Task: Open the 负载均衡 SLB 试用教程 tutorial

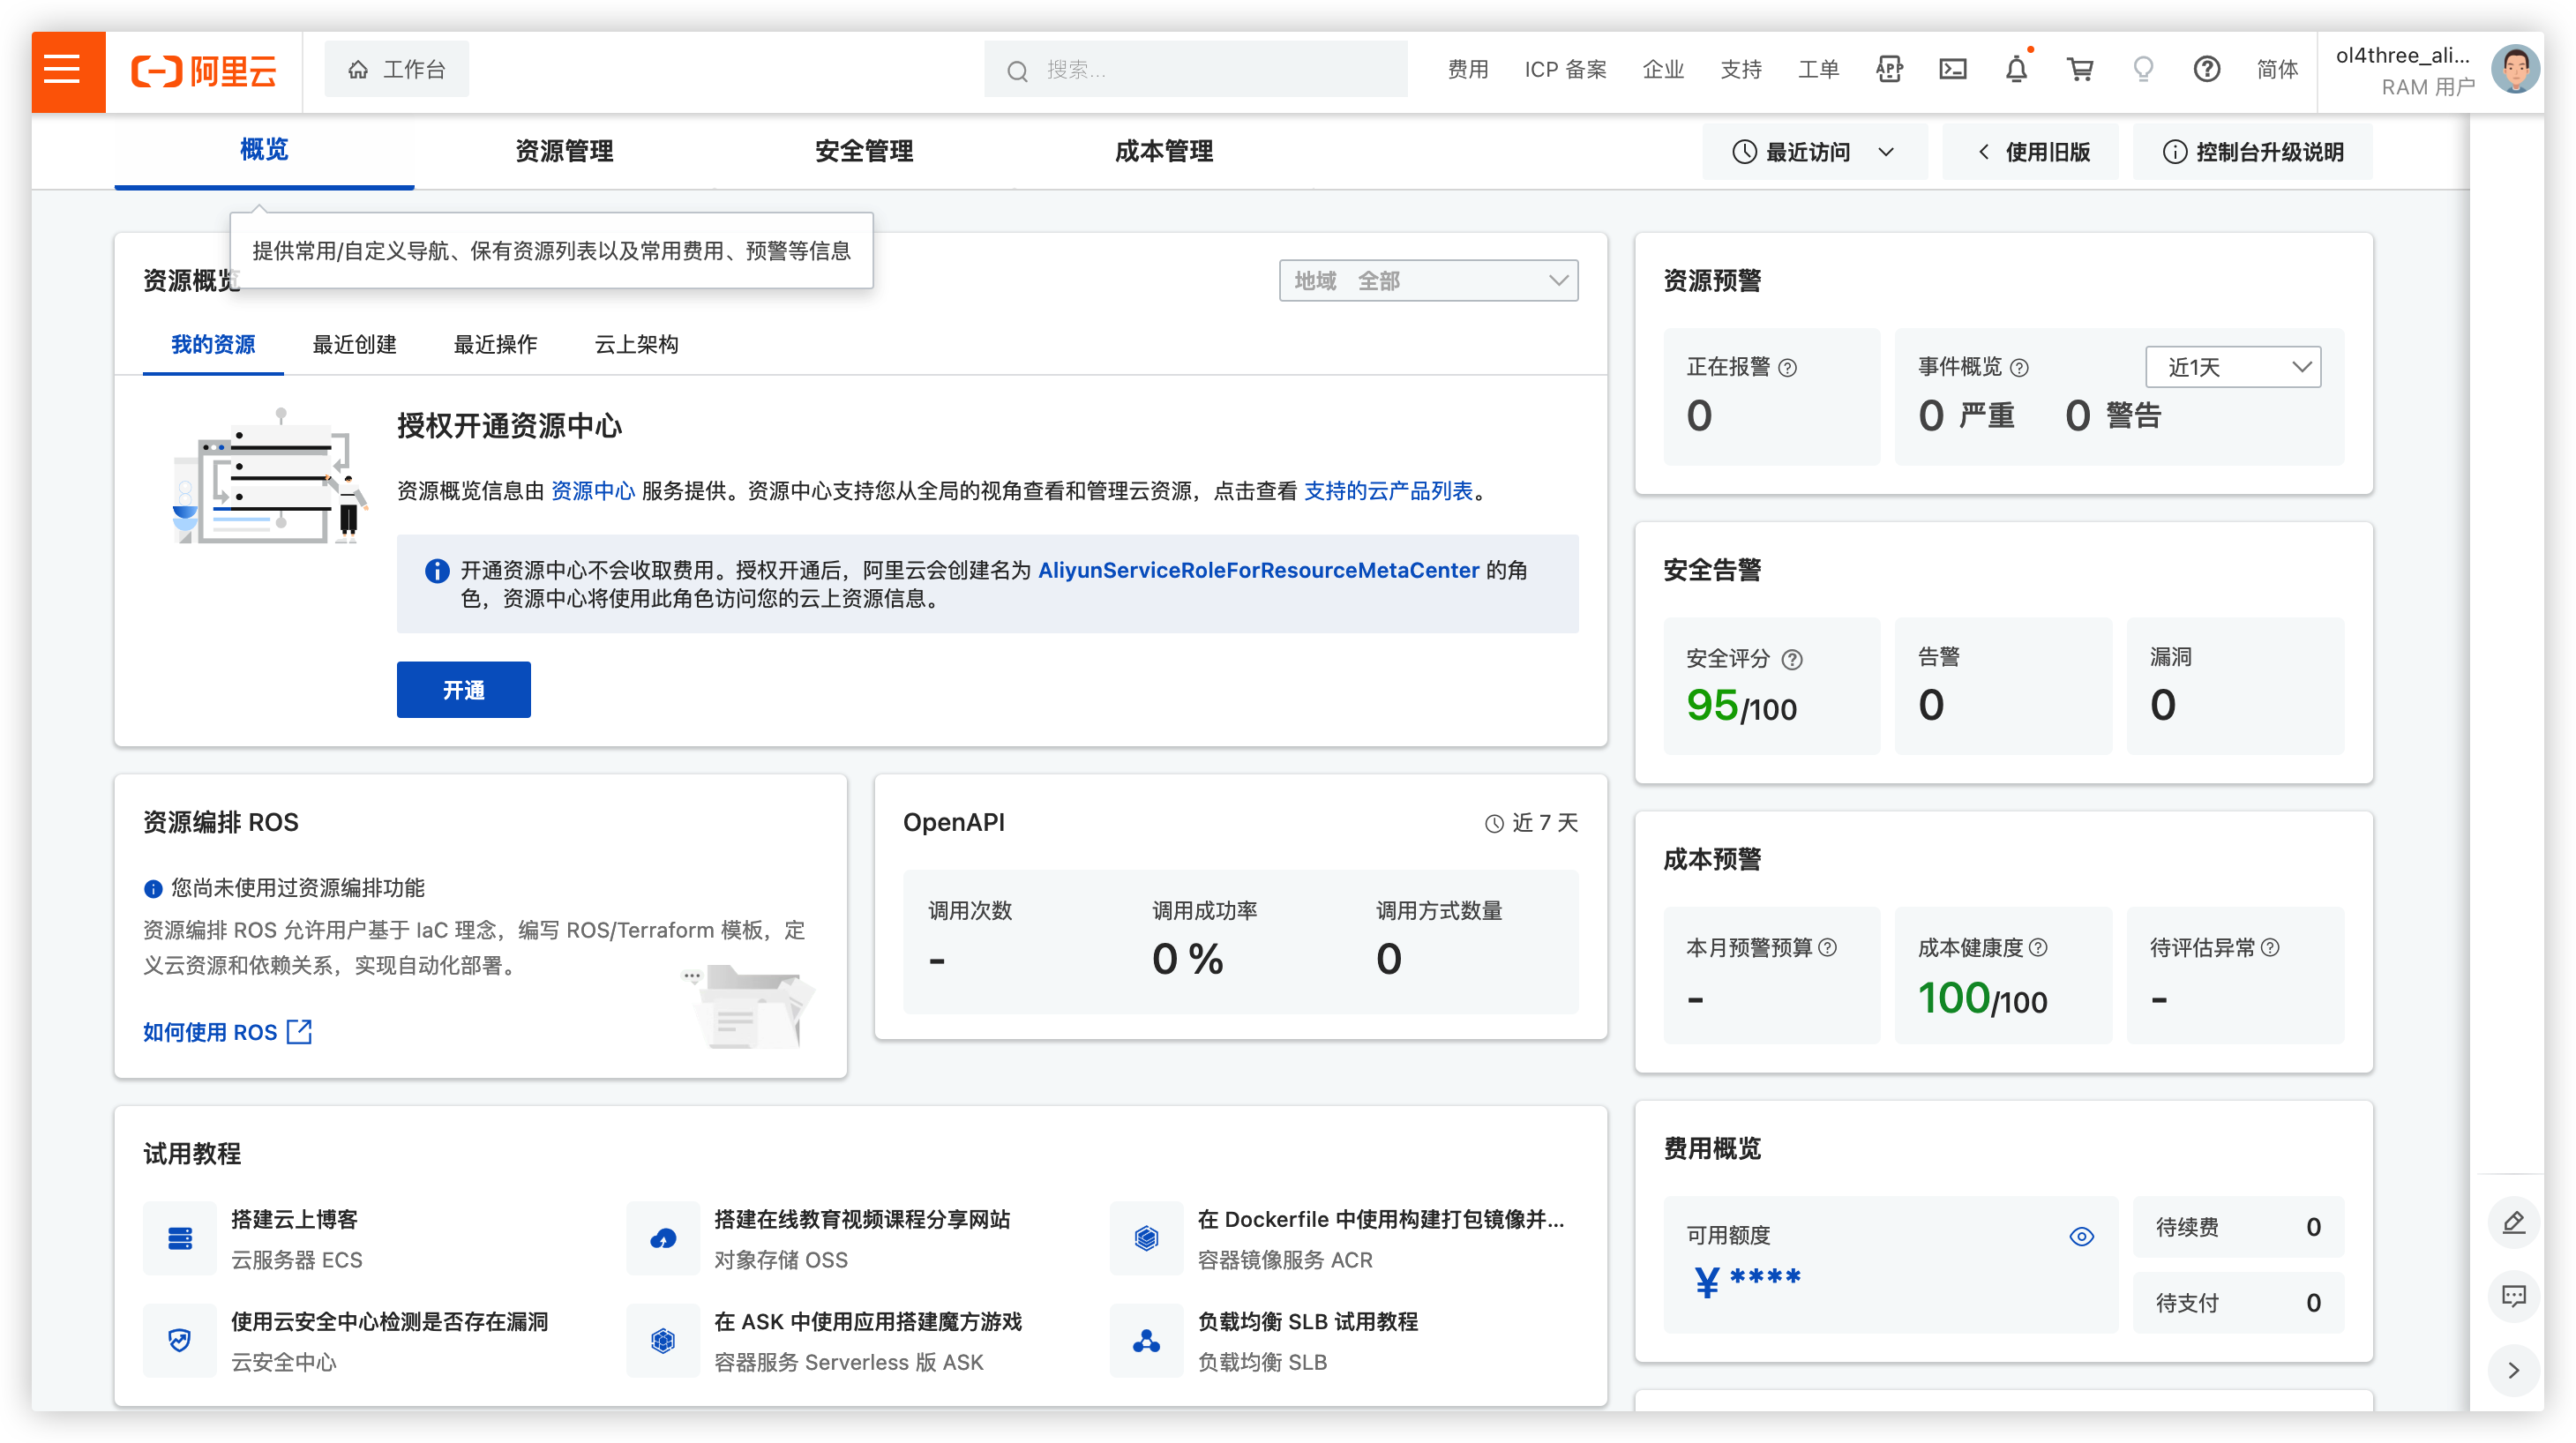Action: click(1308, 1321)
